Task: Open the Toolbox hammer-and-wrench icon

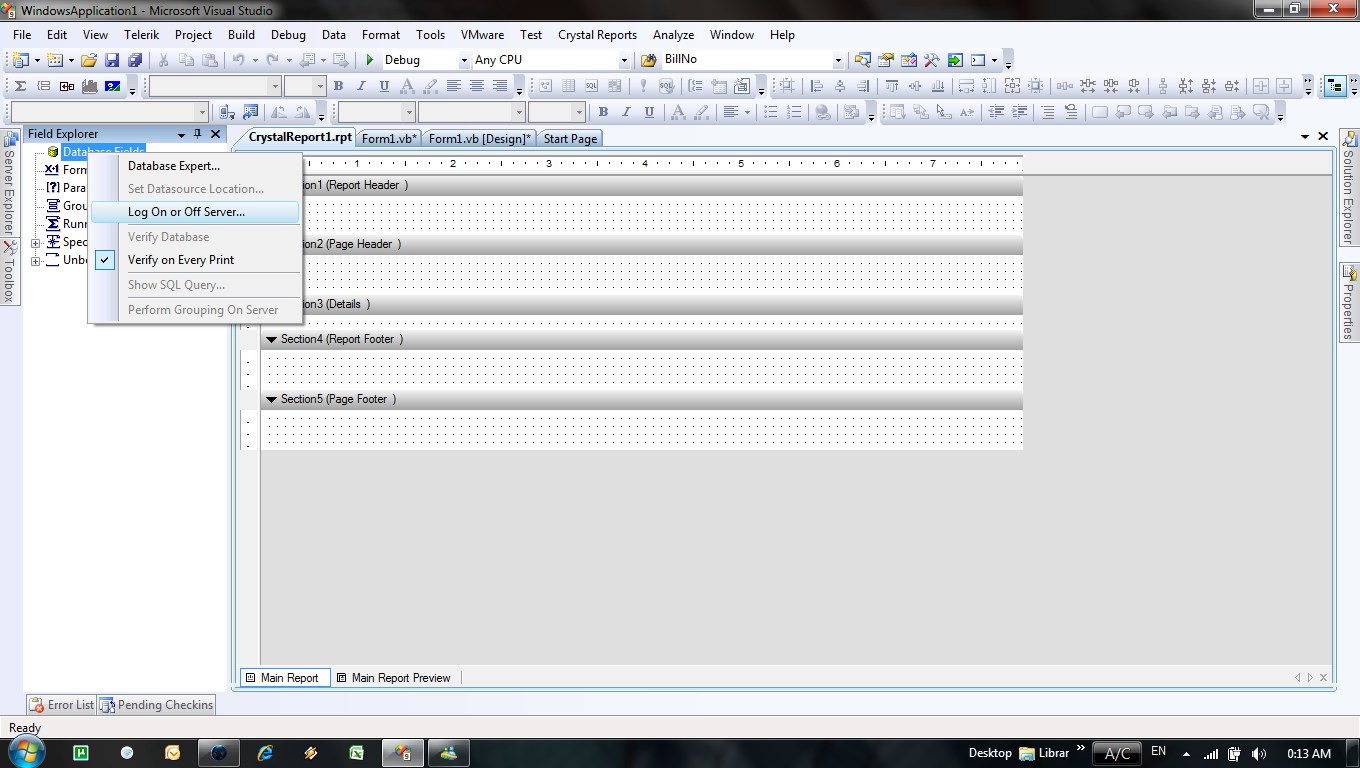Action: coord(931,59)
